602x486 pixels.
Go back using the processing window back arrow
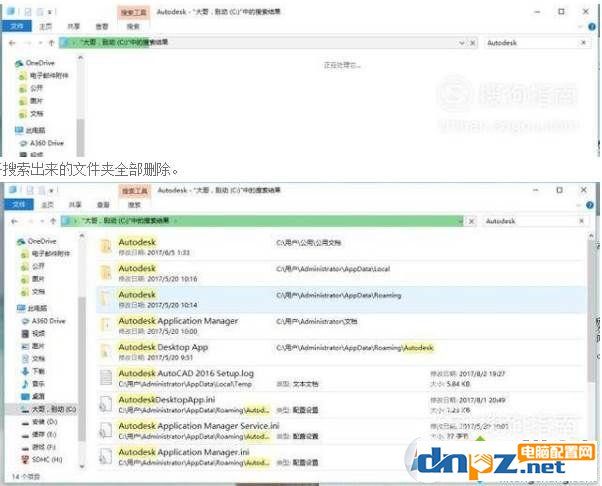pos(12,43)
